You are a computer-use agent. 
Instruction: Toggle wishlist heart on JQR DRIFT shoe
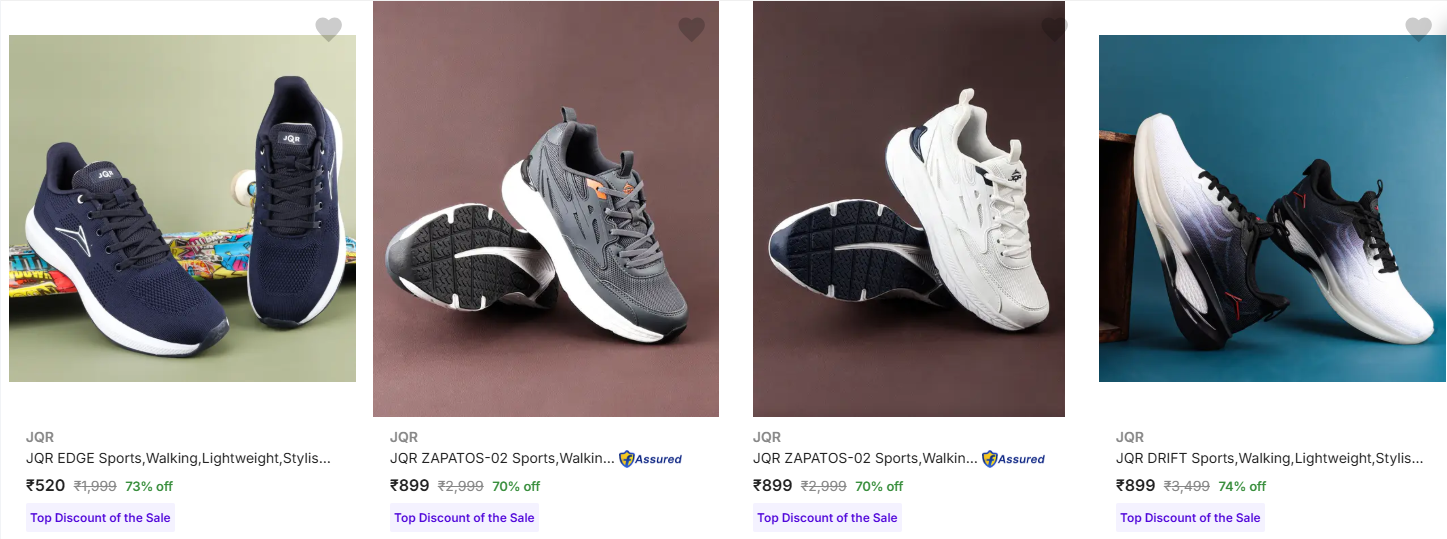[1418, 29]
